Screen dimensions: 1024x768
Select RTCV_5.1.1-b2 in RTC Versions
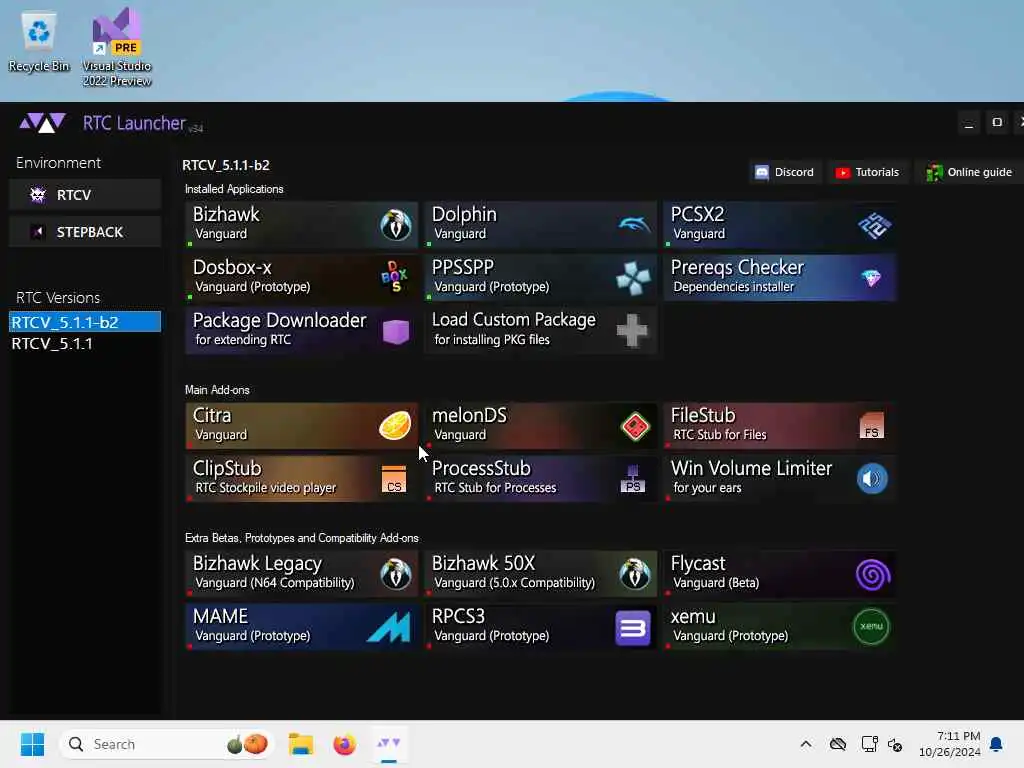[x=85, y=322]
